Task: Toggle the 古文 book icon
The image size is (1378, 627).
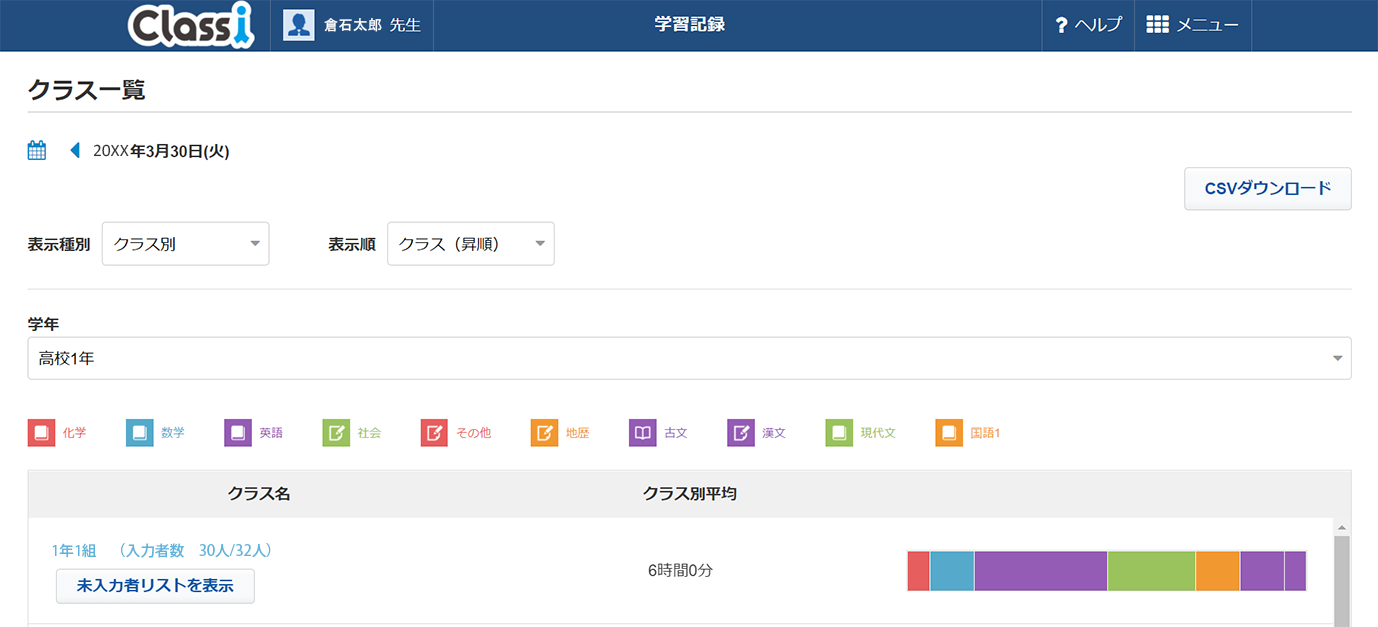Action: pos(642,433)
